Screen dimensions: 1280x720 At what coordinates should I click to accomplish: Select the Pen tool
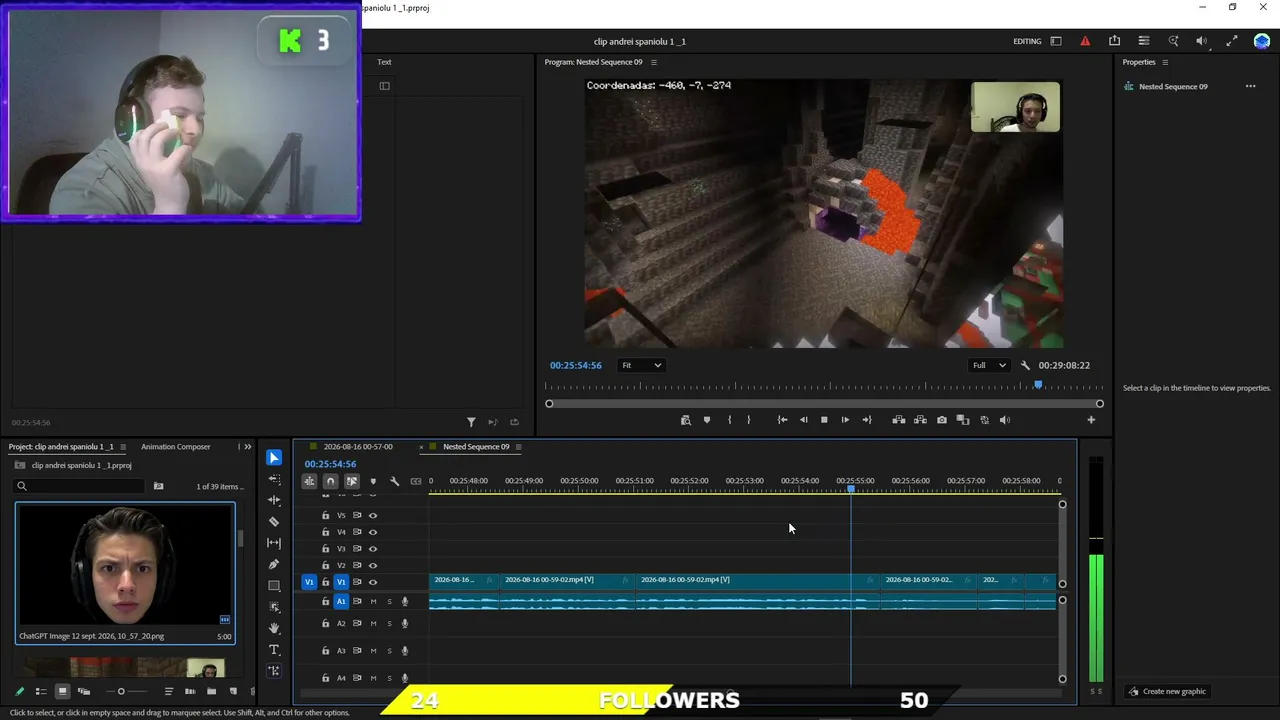(x=274, y=564)
